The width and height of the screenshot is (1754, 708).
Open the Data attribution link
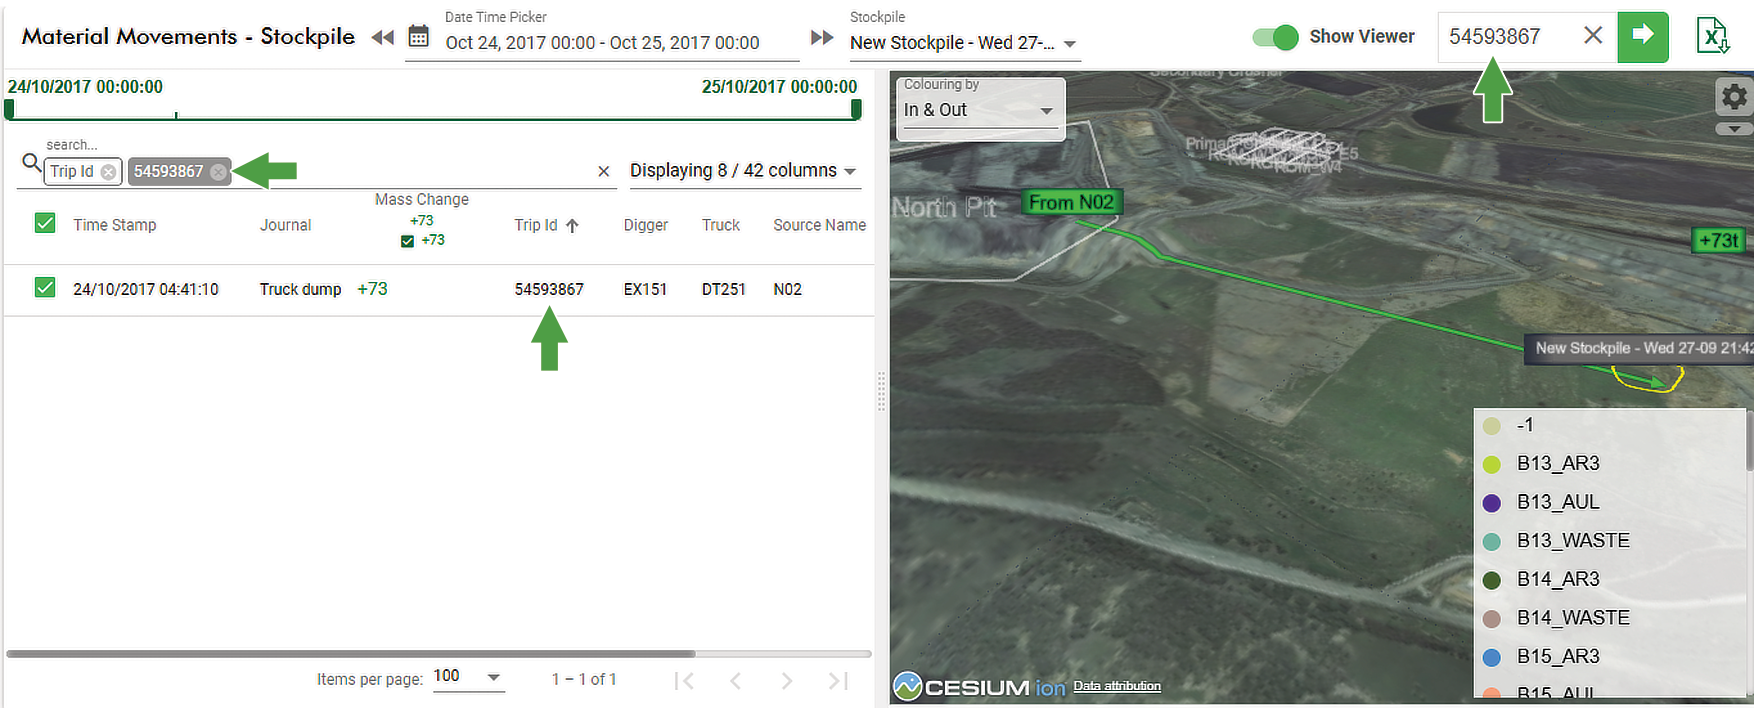point(1117,686)
